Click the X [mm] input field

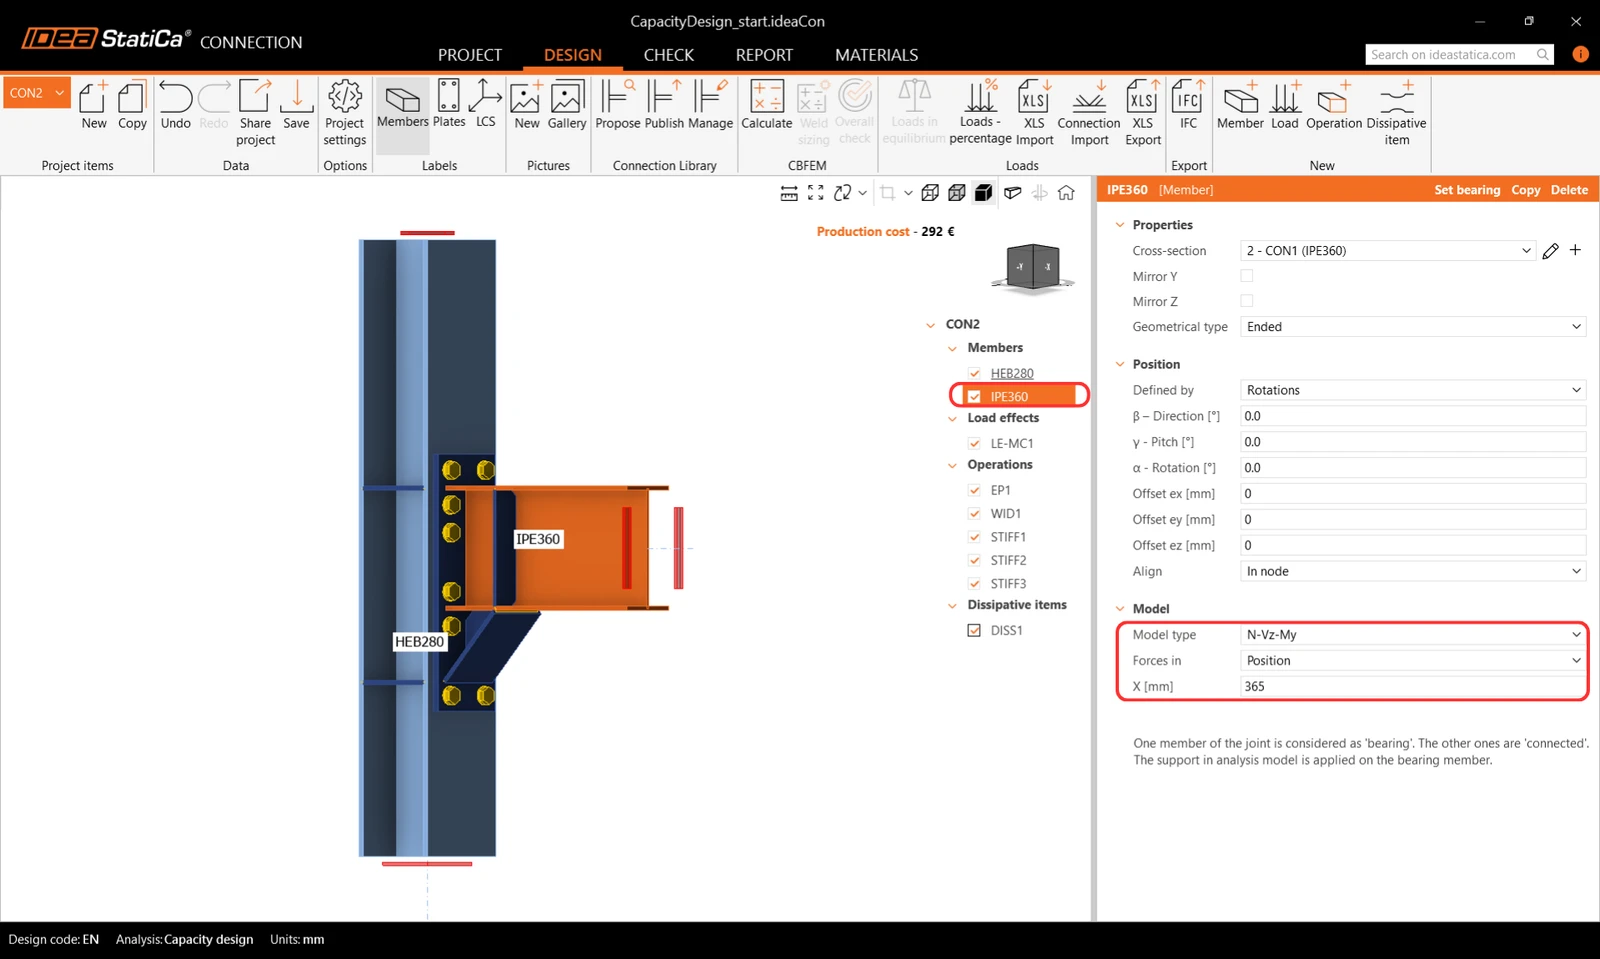(x=1413, y=686)
